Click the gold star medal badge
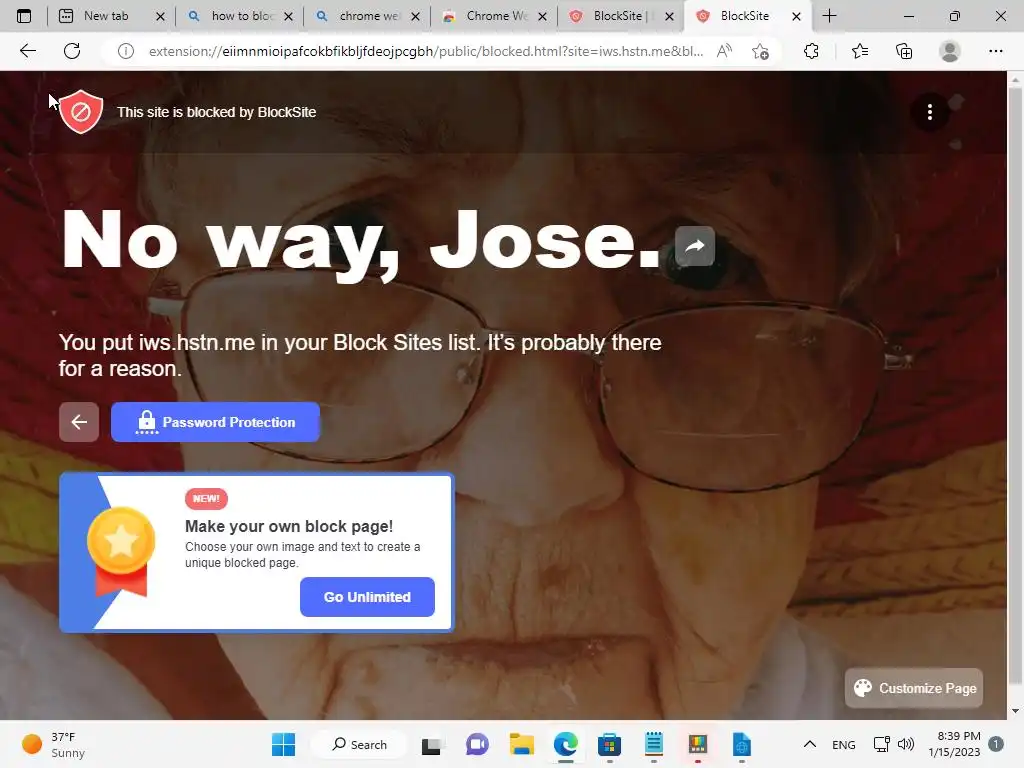This screenshot has height=768, width=1024. pyautogui.click(x=121, y=552)
